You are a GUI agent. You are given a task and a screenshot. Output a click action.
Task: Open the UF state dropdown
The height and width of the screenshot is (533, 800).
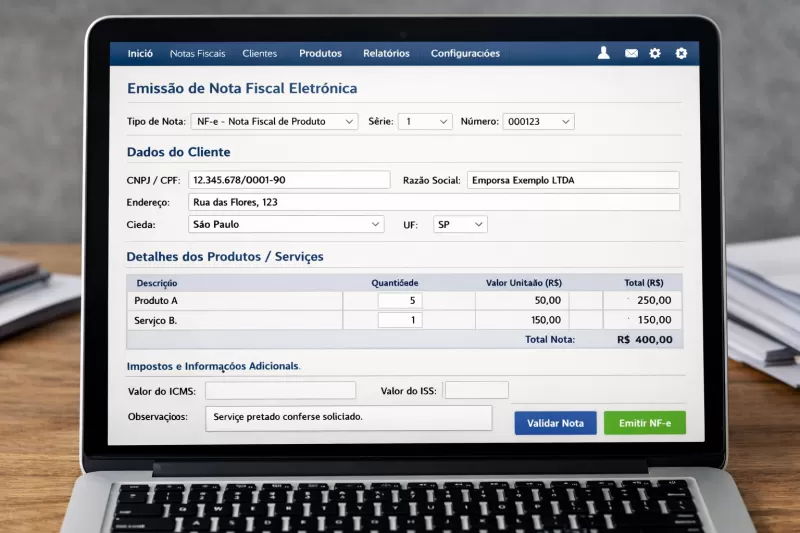pos(460,224)
